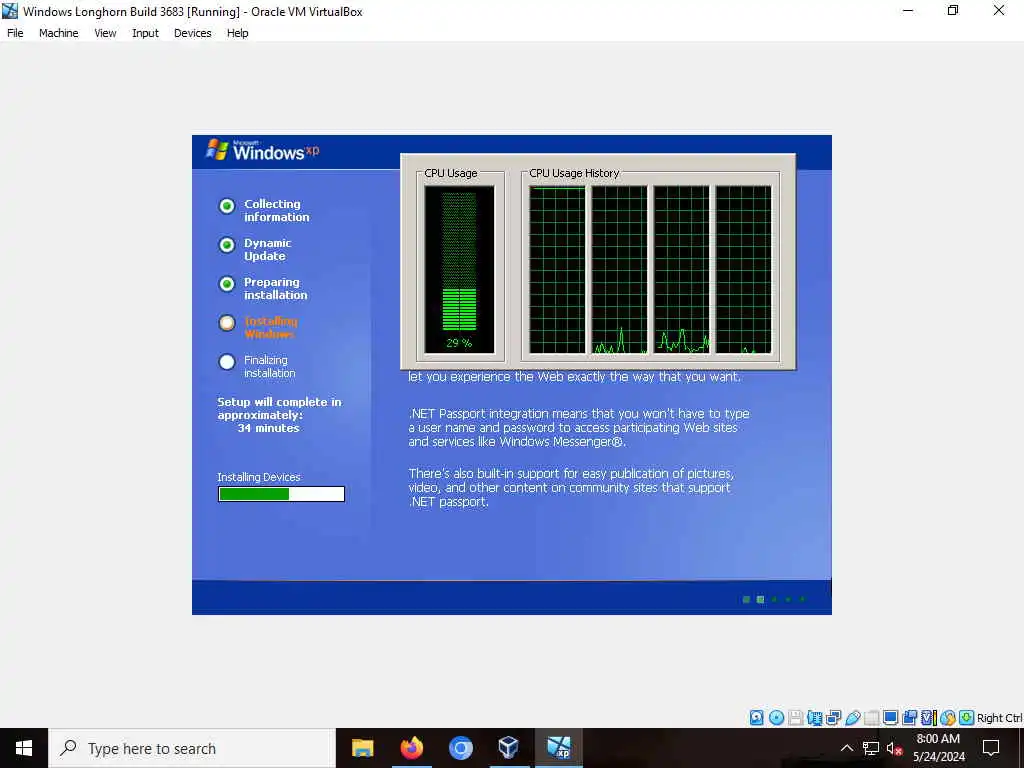Viewport: 1024px width, 768px height.
Task: Open the Action Center notifications icon
Action: (991, 748)
